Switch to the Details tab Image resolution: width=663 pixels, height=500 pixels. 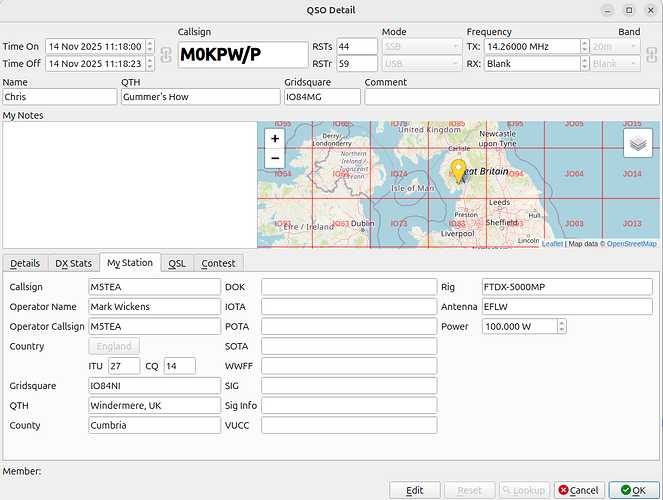pyautogui.click(x=25, y=263)
